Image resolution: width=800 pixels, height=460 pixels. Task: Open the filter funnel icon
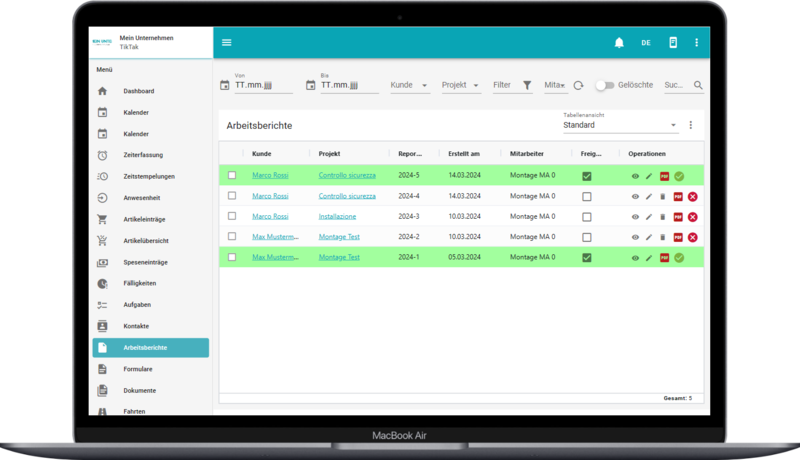[527, 86]
